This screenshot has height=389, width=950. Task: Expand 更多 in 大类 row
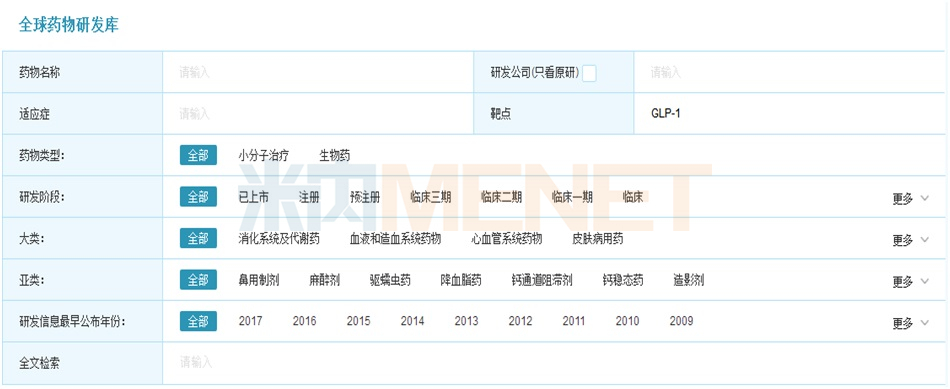(x=910, y=240)
